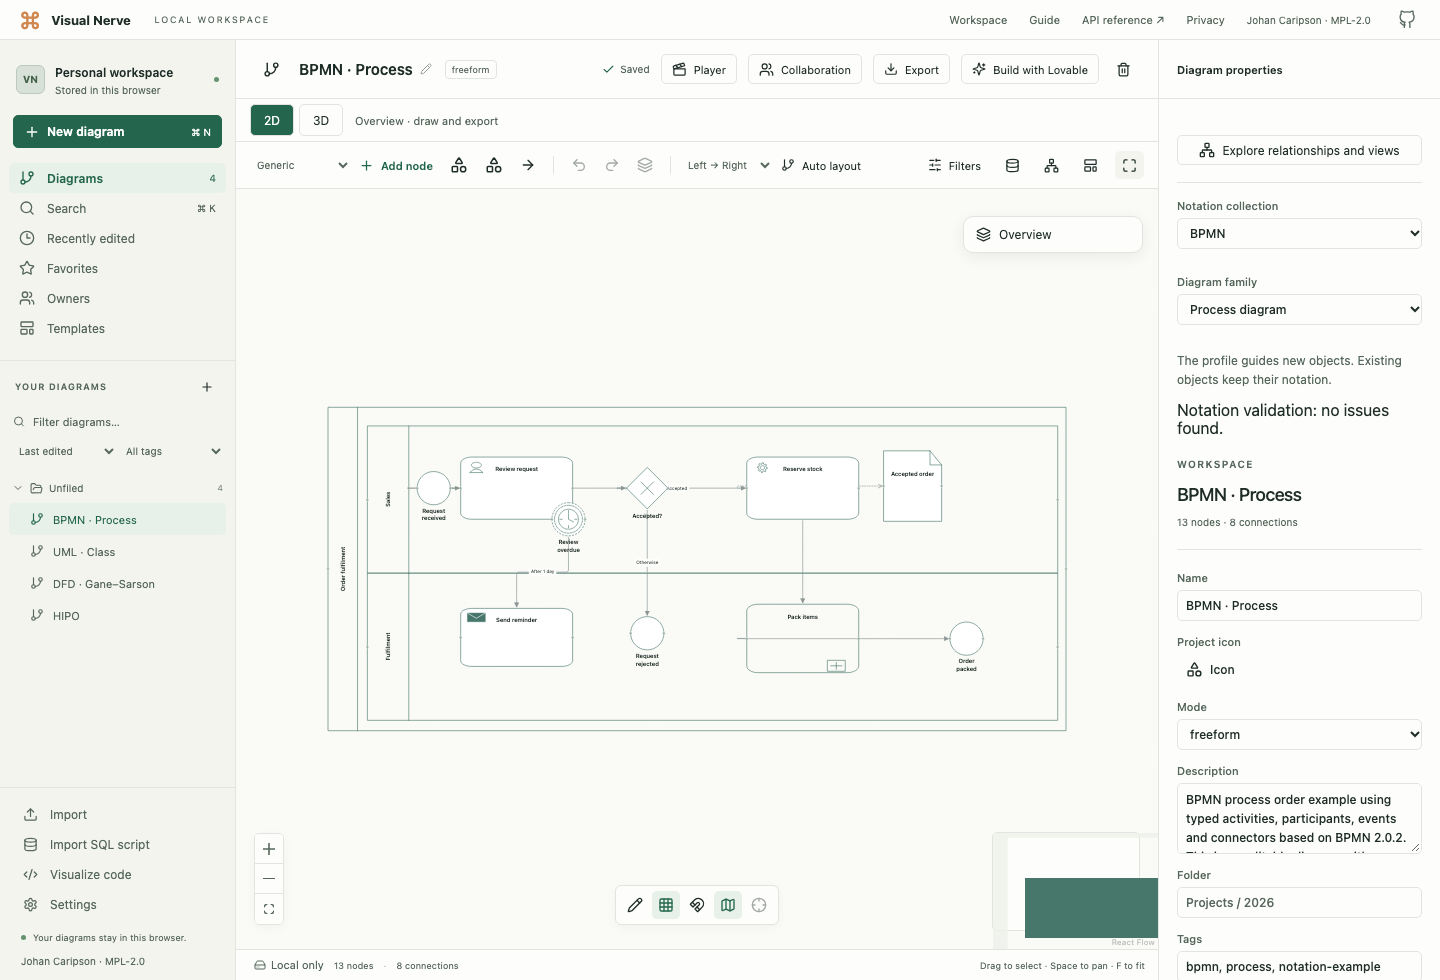Open the Diagram family dropdown
Viewport: 1440px width, 980px height.
1299,310
